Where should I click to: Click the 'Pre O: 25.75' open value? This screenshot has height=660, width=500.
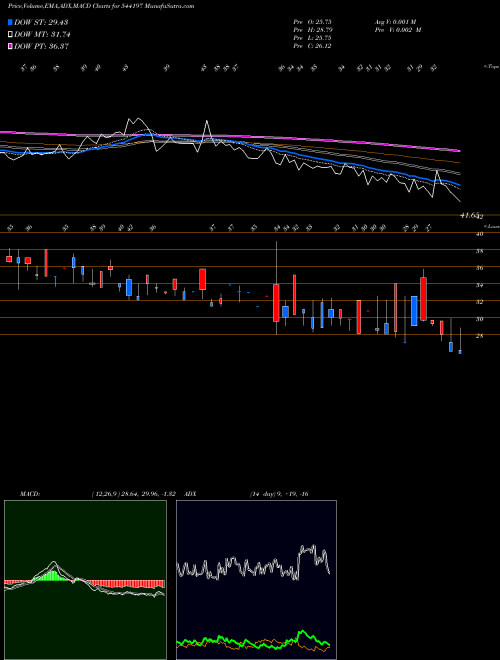pyautogui.click(x=312, y=22)
